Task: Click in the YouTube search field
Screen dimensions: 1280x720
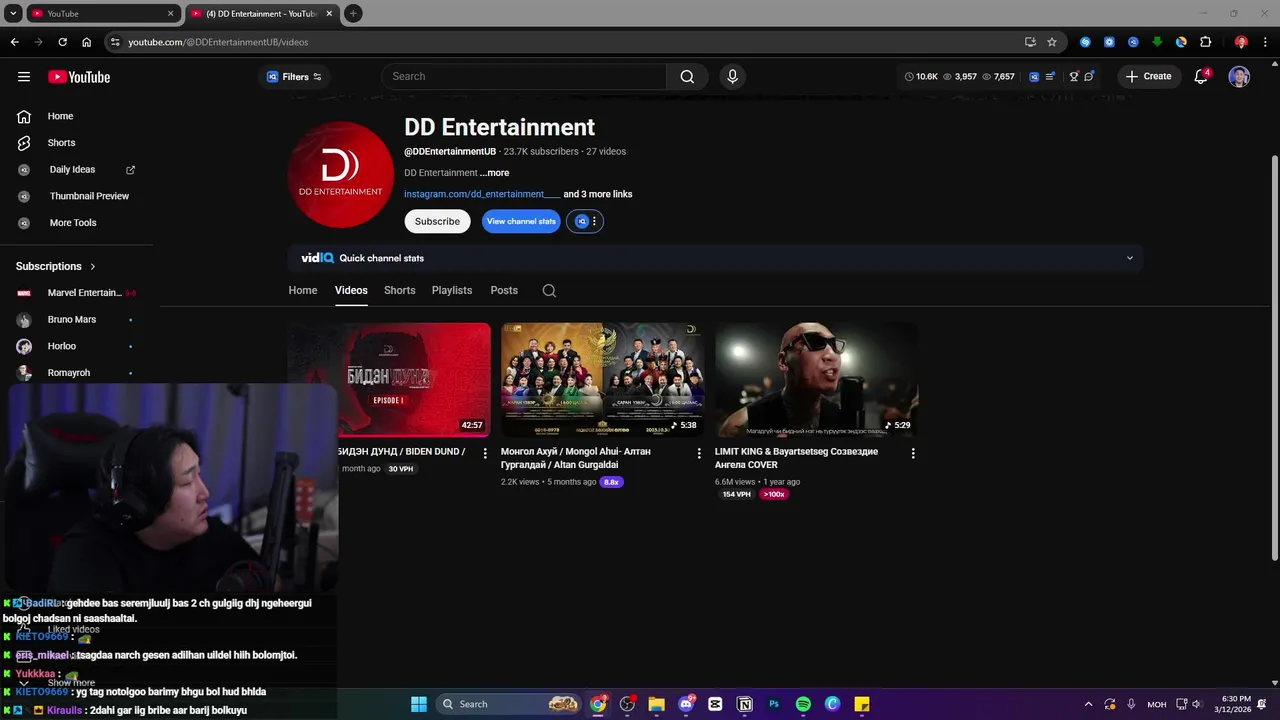Action: click(x=524, y=77)
